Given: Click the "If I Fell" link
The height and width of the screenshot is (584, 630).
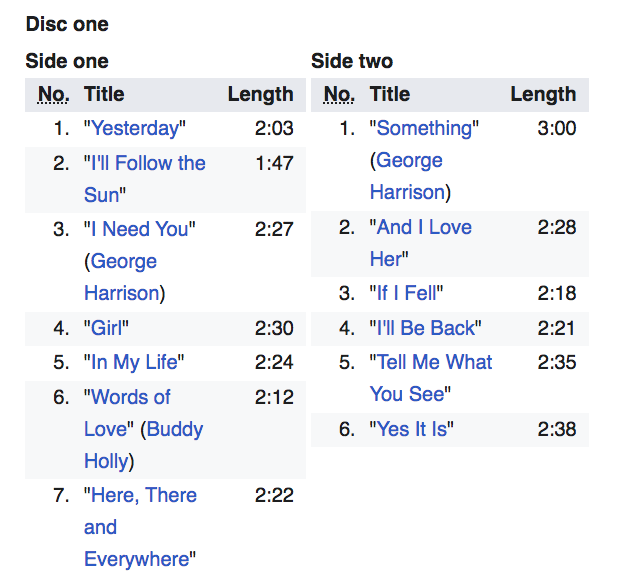Looking at the screenshot, I should click(407, 294).
